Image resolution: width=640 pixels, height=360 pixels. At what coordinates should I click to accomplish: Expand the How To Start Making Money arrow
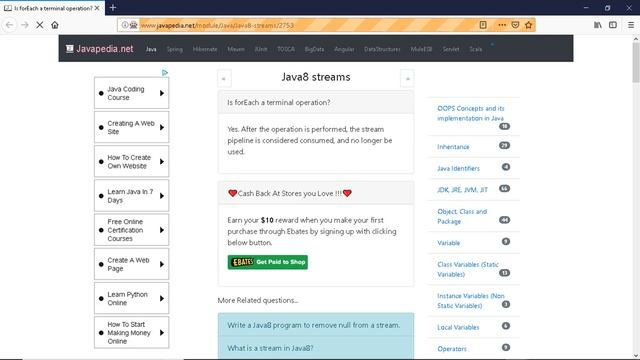tap(162, 333)
